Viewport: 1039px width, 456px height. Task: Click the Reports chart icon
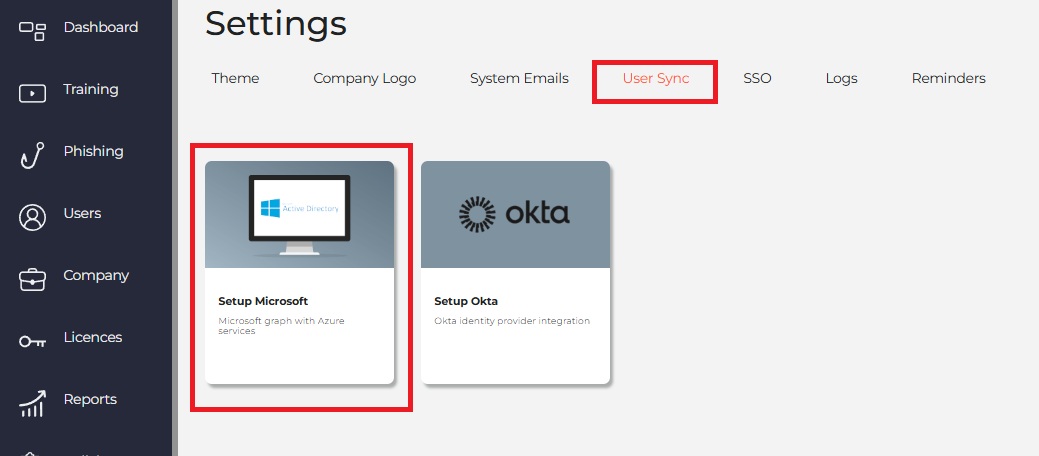pyautogui.click(x=32, y=403)
